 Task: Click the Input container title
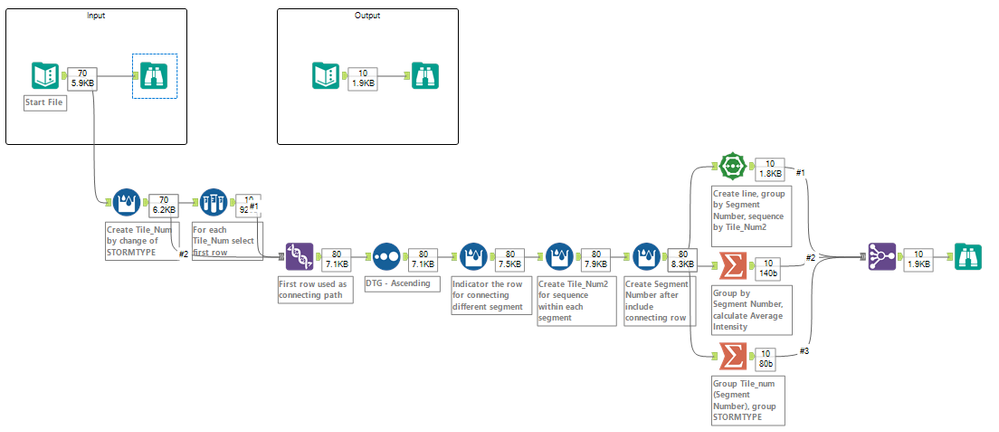point(96,15)
